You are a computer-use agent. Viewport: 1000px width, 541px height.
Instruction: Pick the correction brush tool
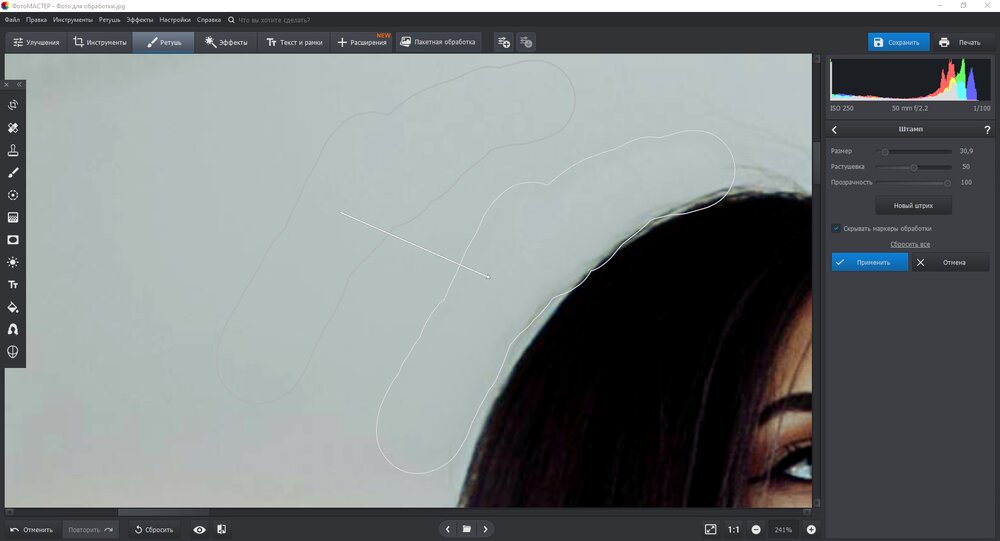tap(13, 173)
